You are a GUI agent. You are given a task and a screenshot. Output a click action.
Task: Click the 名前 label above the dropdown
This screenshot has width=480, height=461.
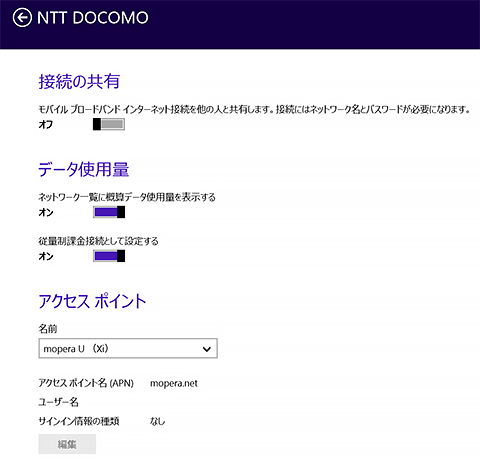click(x=48, y=329)
